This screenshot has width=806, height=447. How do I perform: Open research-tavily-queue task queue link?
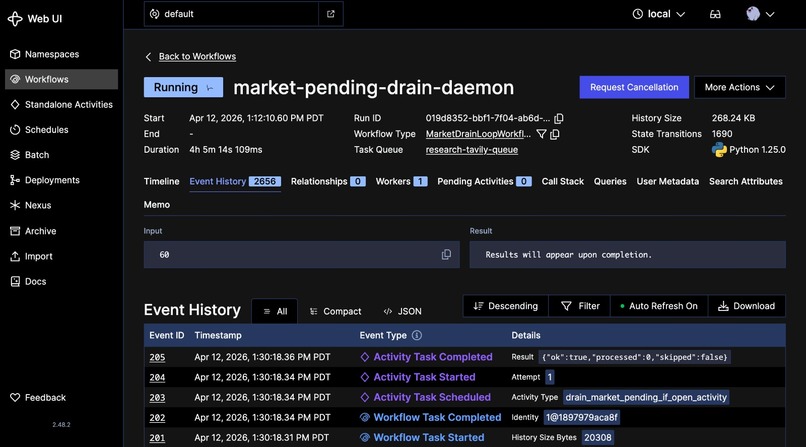[471, 150]
